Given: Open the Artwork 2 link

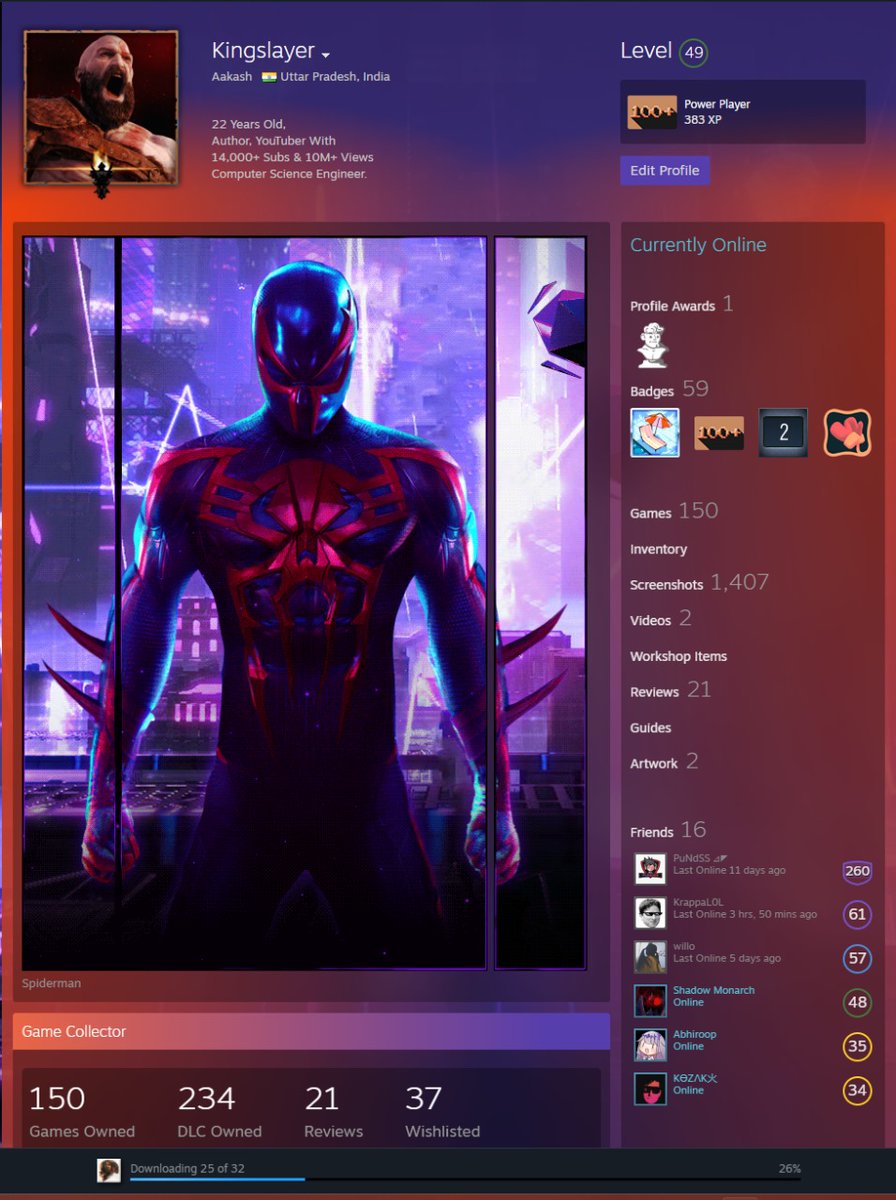Looking at the screenshot, I should pyautogui.click(x=664, y=762).
